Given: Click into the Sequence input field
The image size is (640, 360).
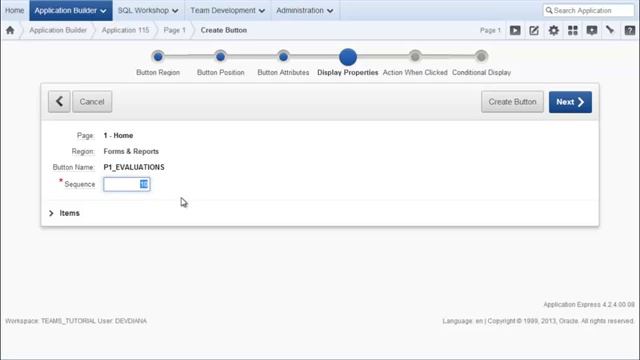Looking at the screenshot, I should click(127, 184).
